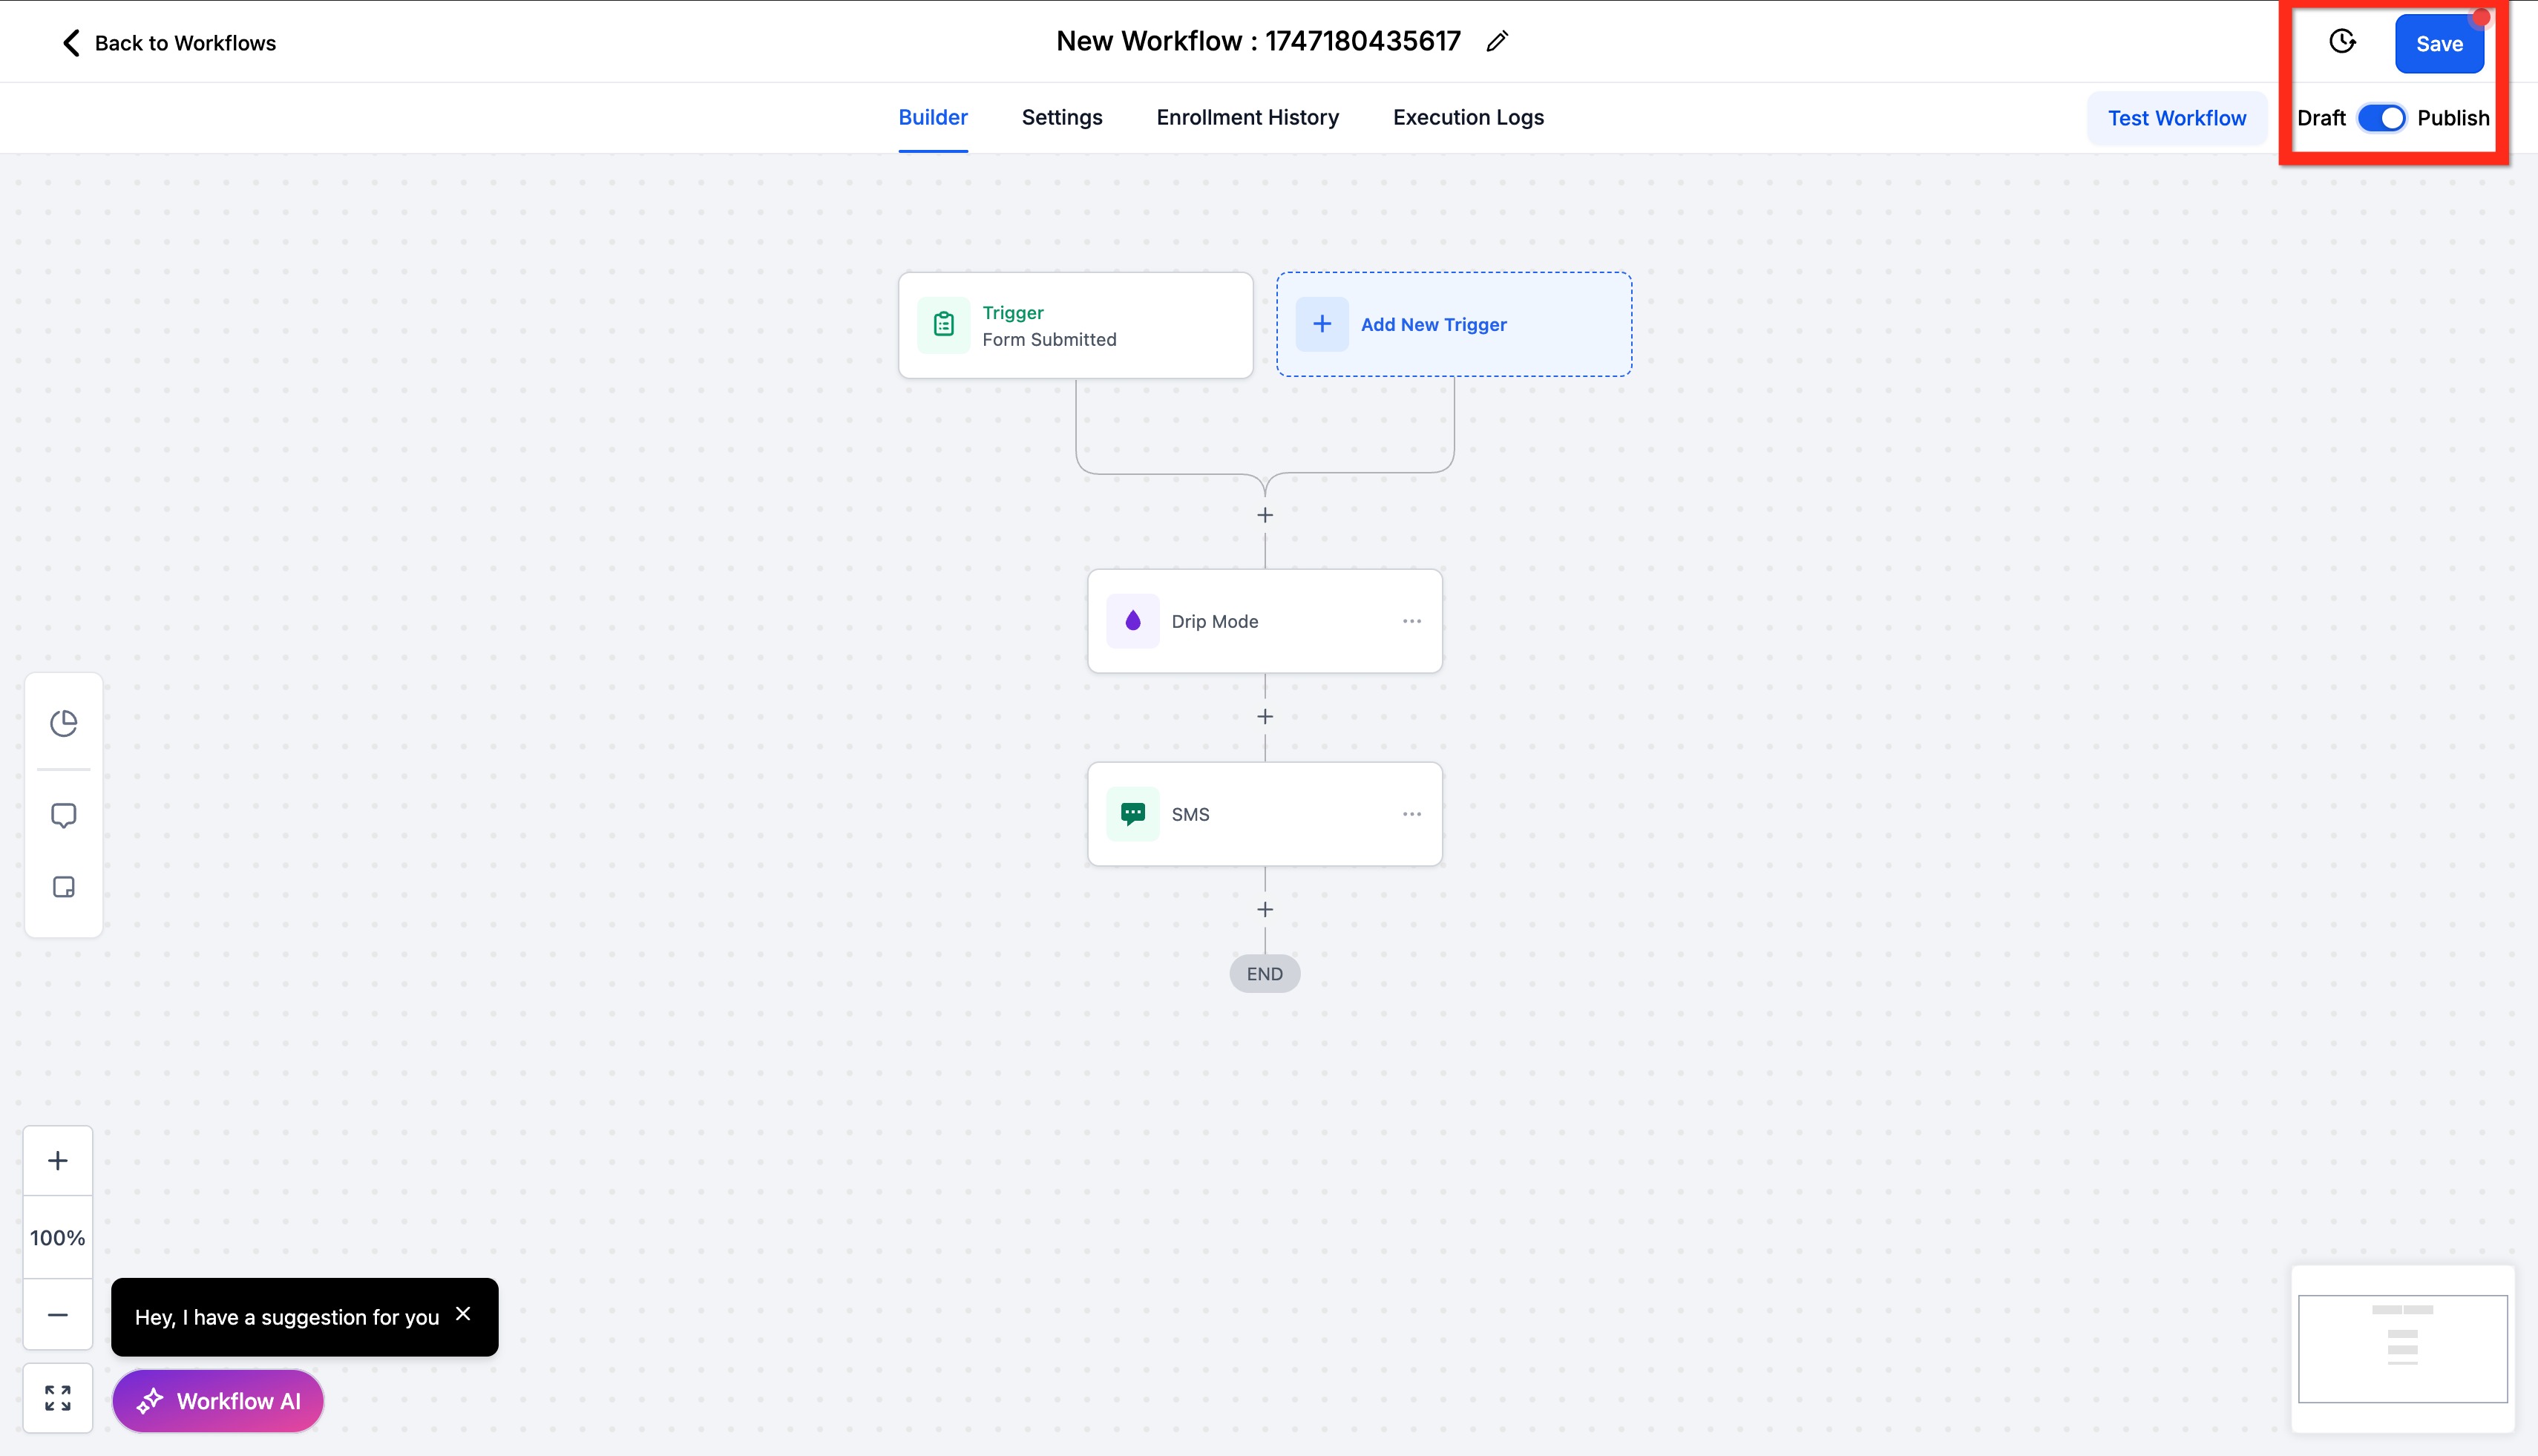Image resolution: width=2538 pixels, height=1456 pixels.
Task: Zoom out of the canvas
Action: click(58, 1315)
